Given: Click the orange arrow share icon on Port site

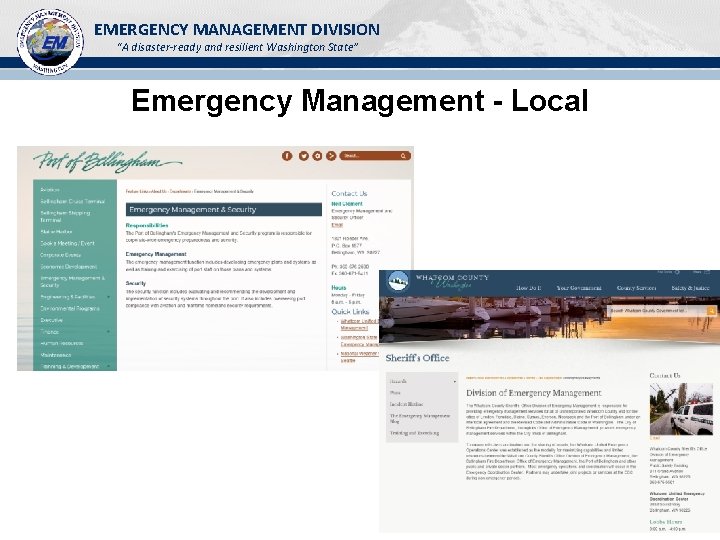Looking at the screenshot, I should (x=331, y=156).
